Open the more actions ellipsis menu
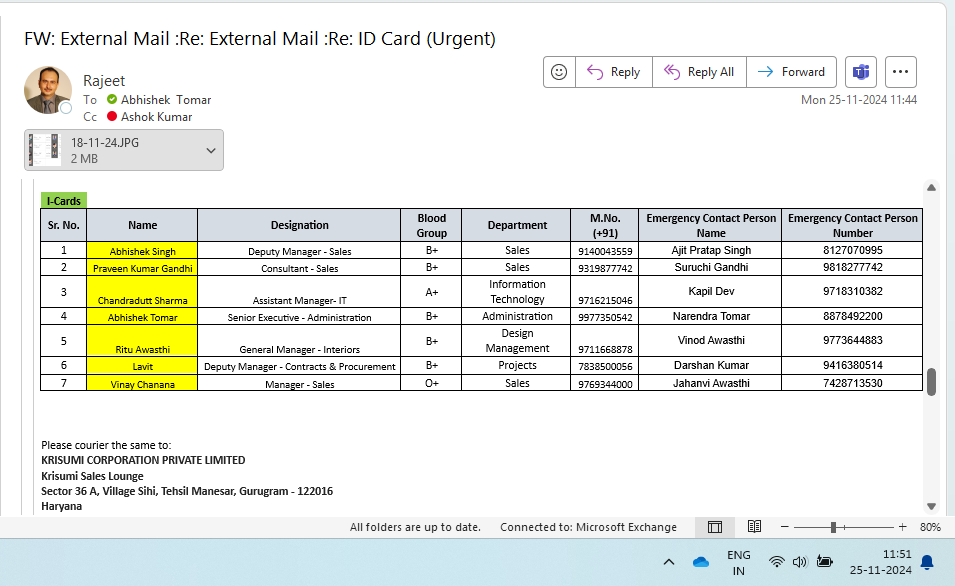 click(x=901, y=72)
